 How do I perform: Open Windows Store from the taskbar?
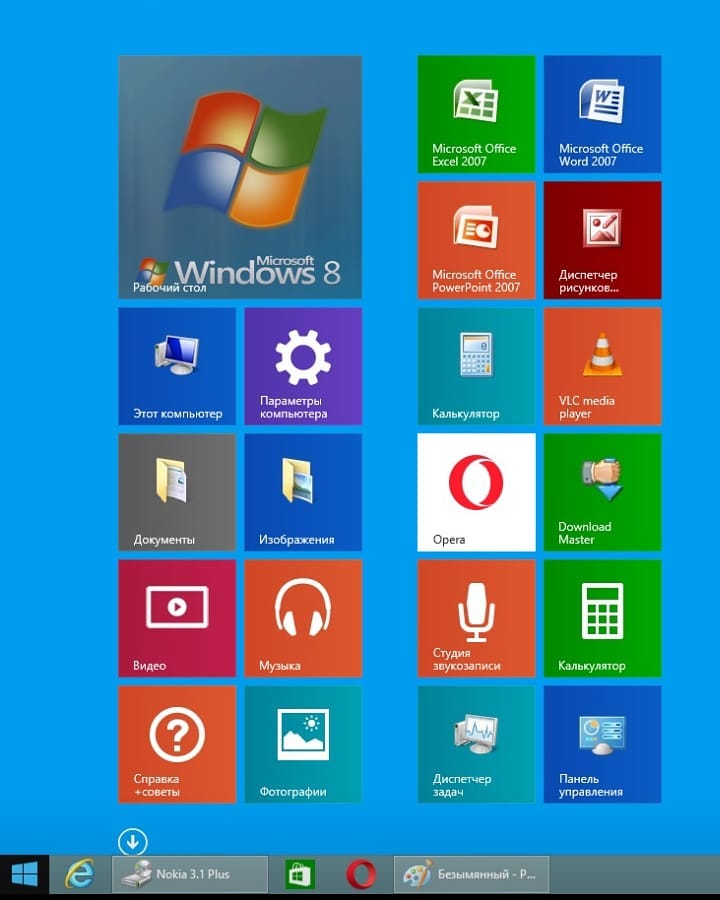click(x=300, y=874)
